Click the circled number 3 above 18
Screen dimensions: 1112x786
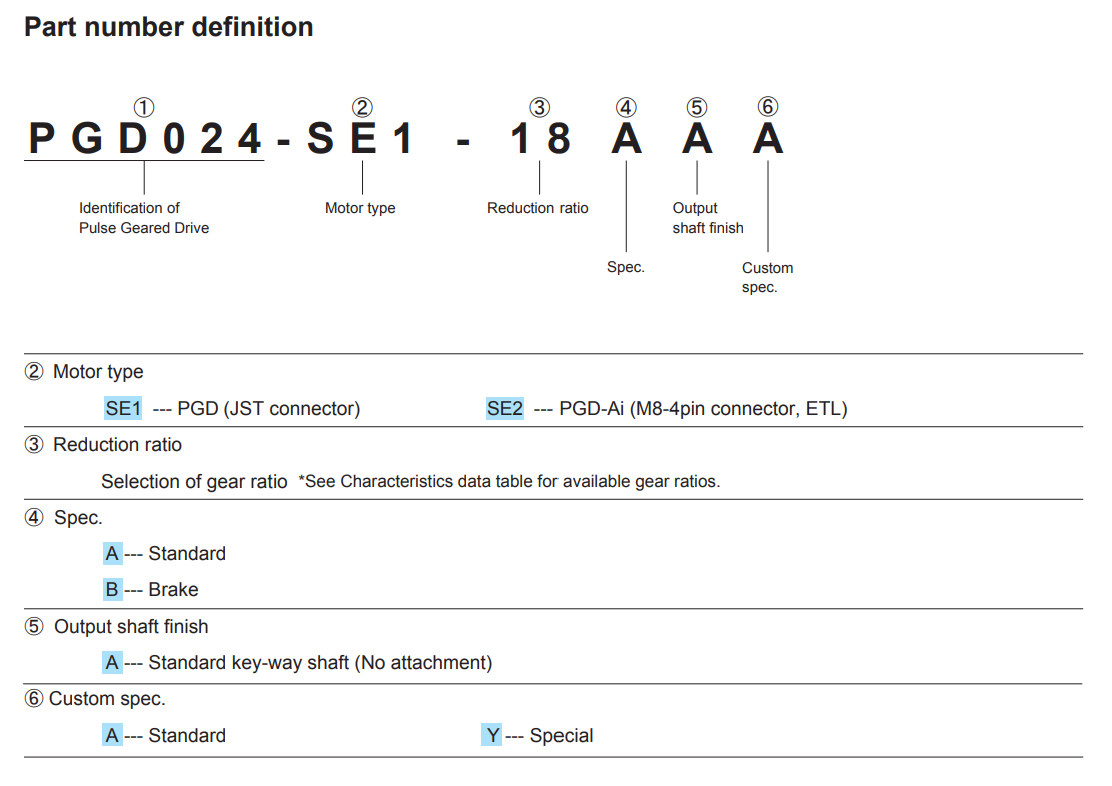click(540, 108)
